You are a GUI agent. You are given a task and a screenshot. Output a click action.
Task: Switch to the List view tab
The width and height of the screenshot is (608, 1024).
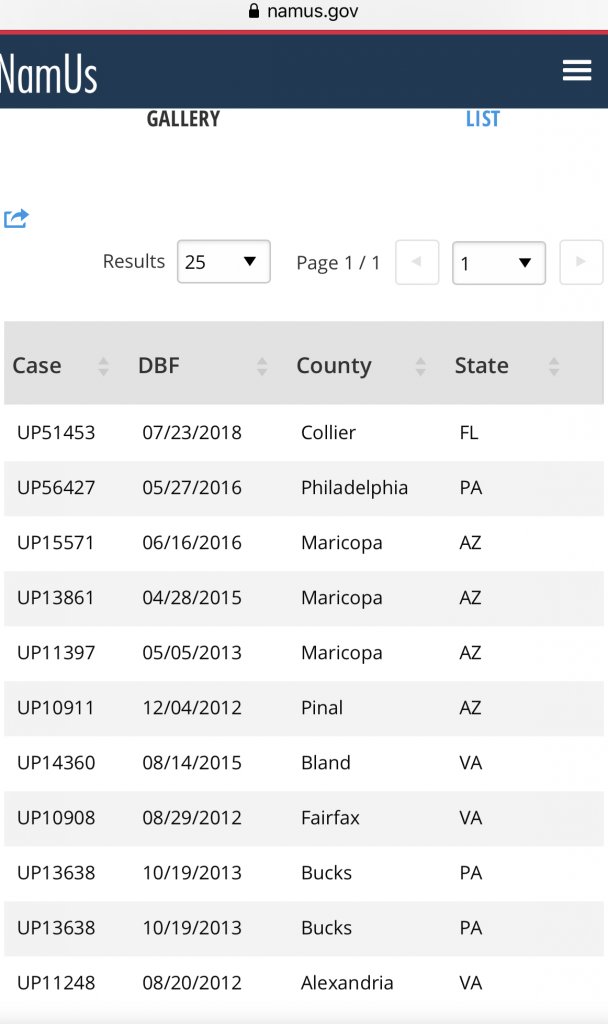pyautogui.click(x=482, y=119)
